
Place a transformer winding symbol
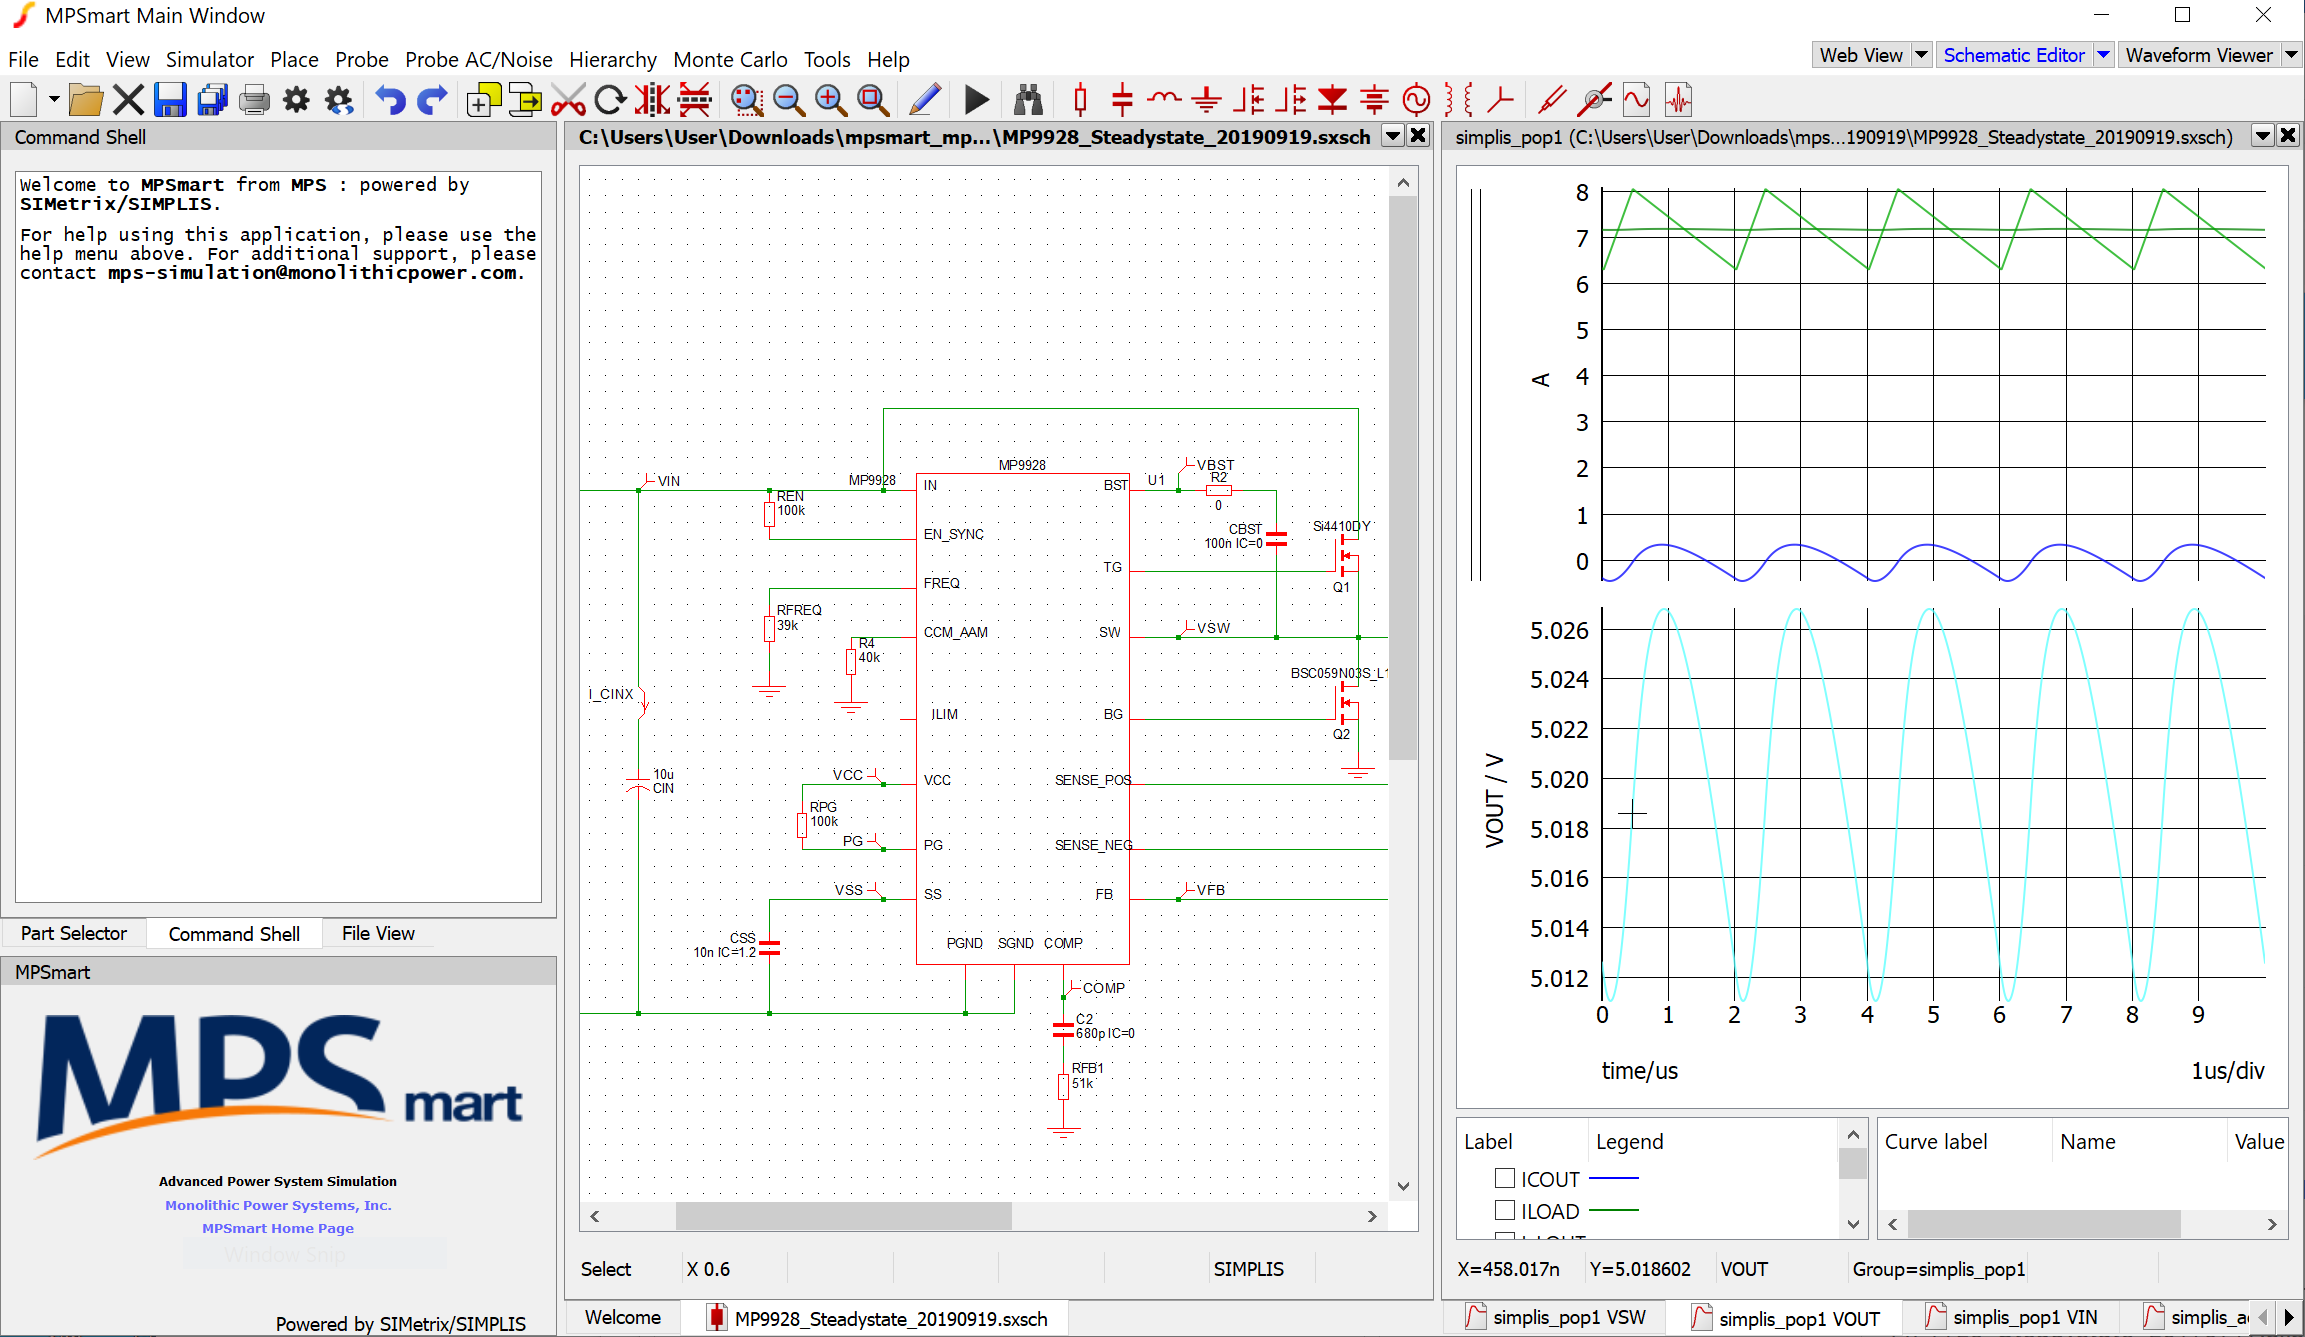tap(1459, 100)
